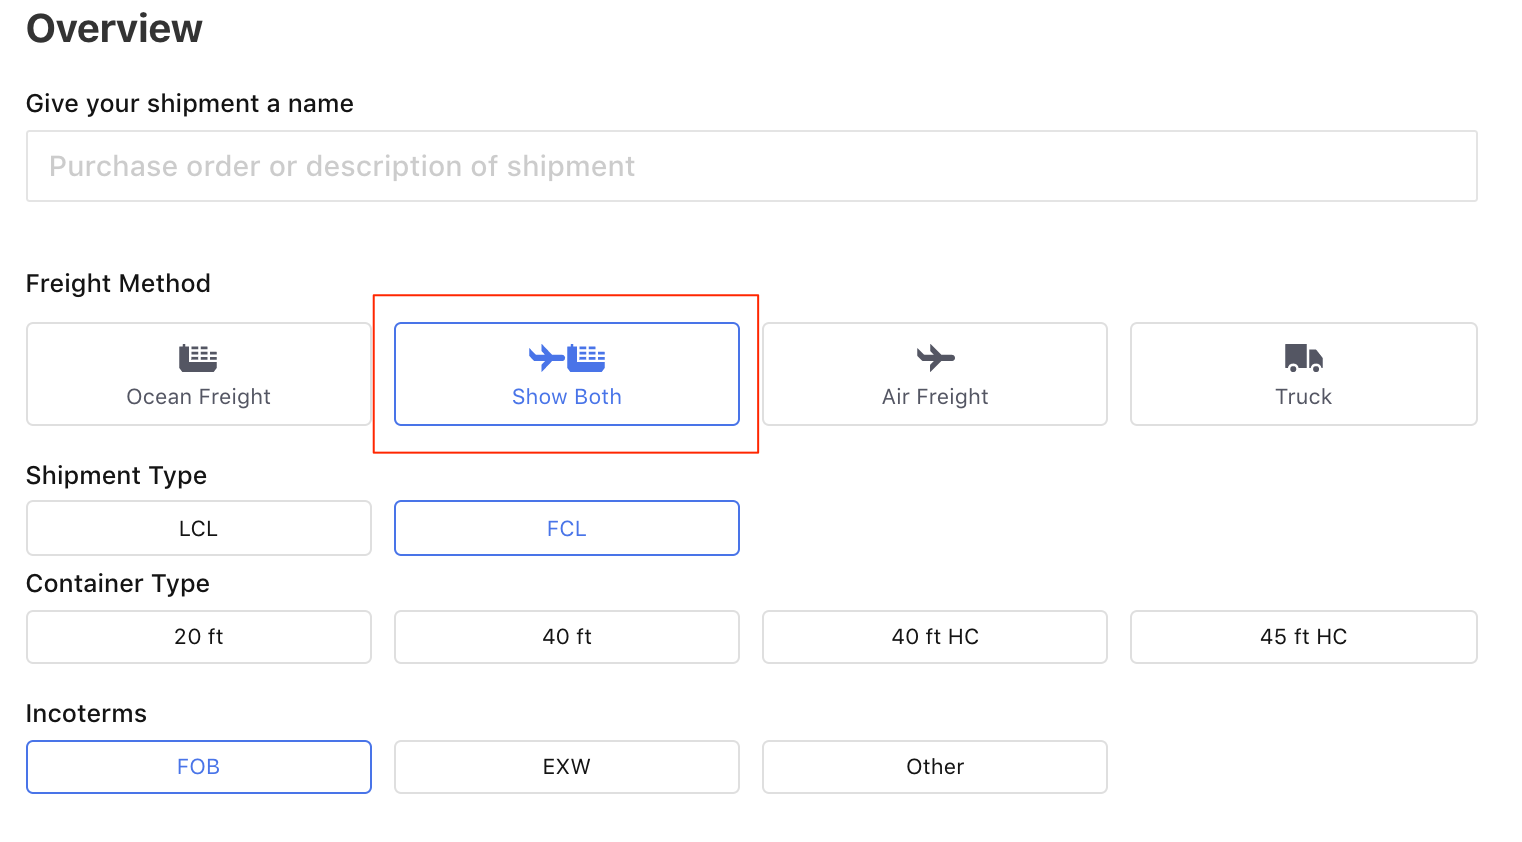Focus the shipment name input field

click(x=751, y=166)
